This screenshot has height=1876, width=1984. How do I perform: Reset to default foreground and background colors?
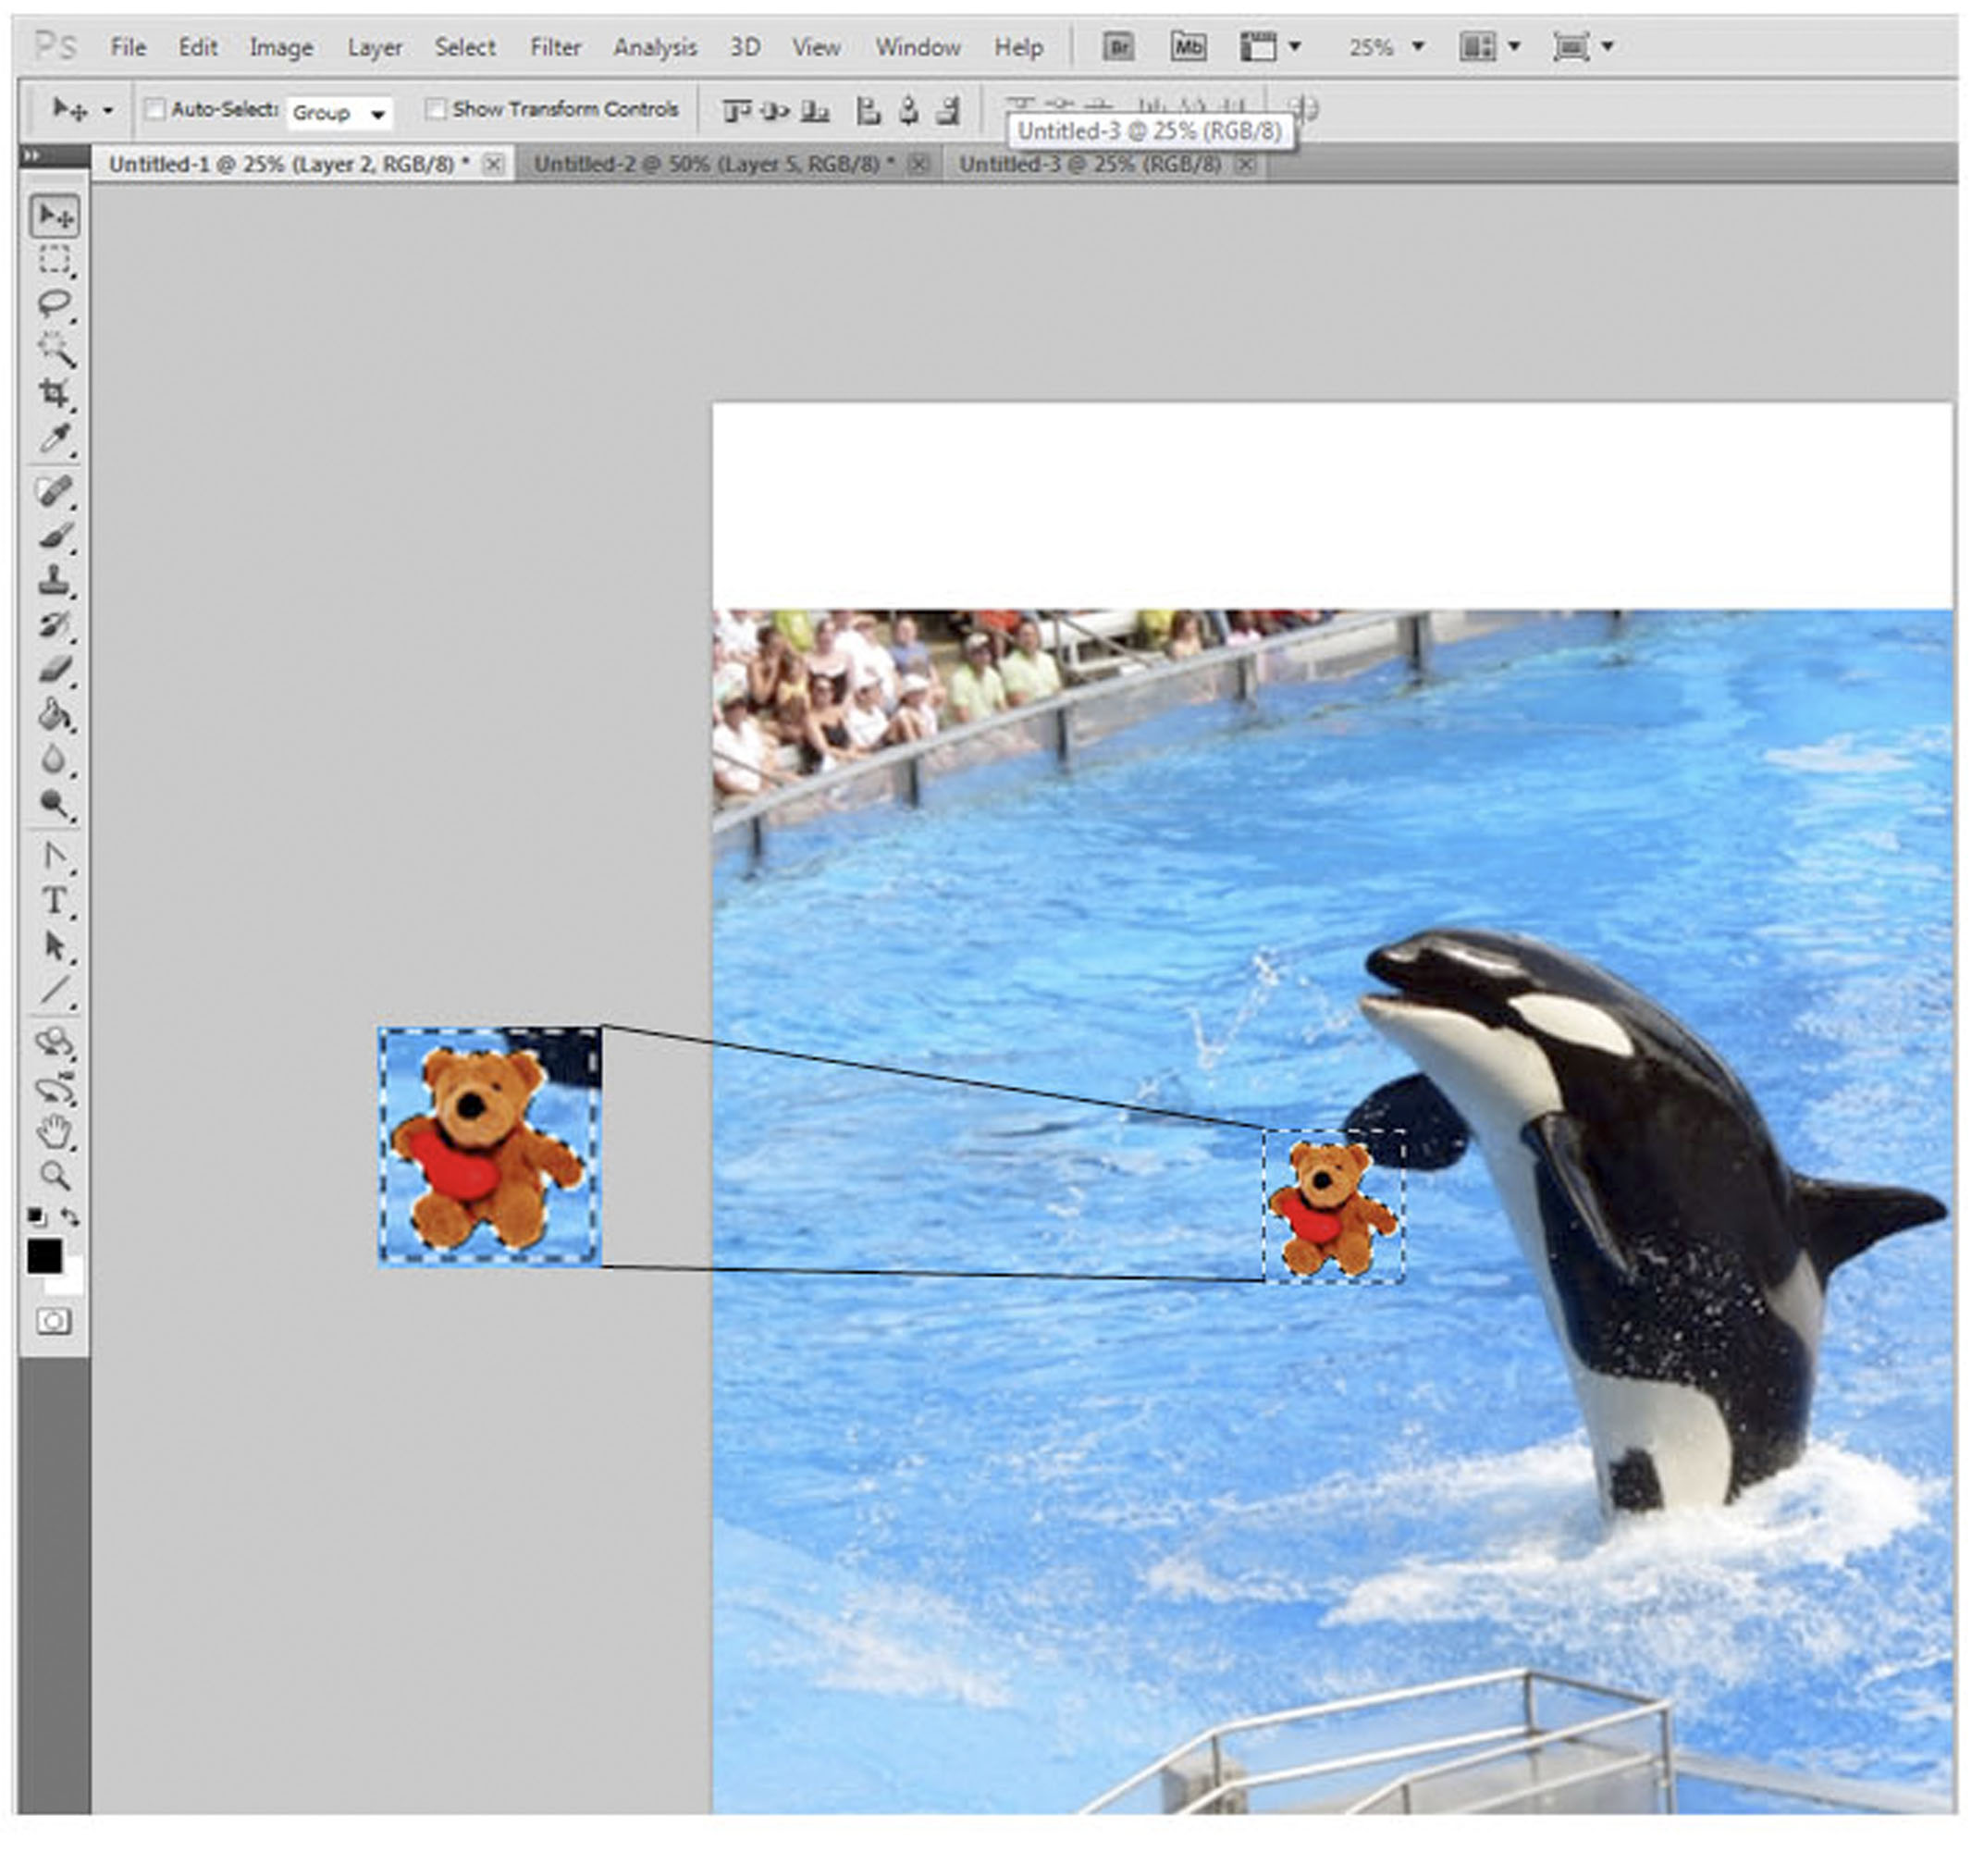click(x=35, y=1217)
